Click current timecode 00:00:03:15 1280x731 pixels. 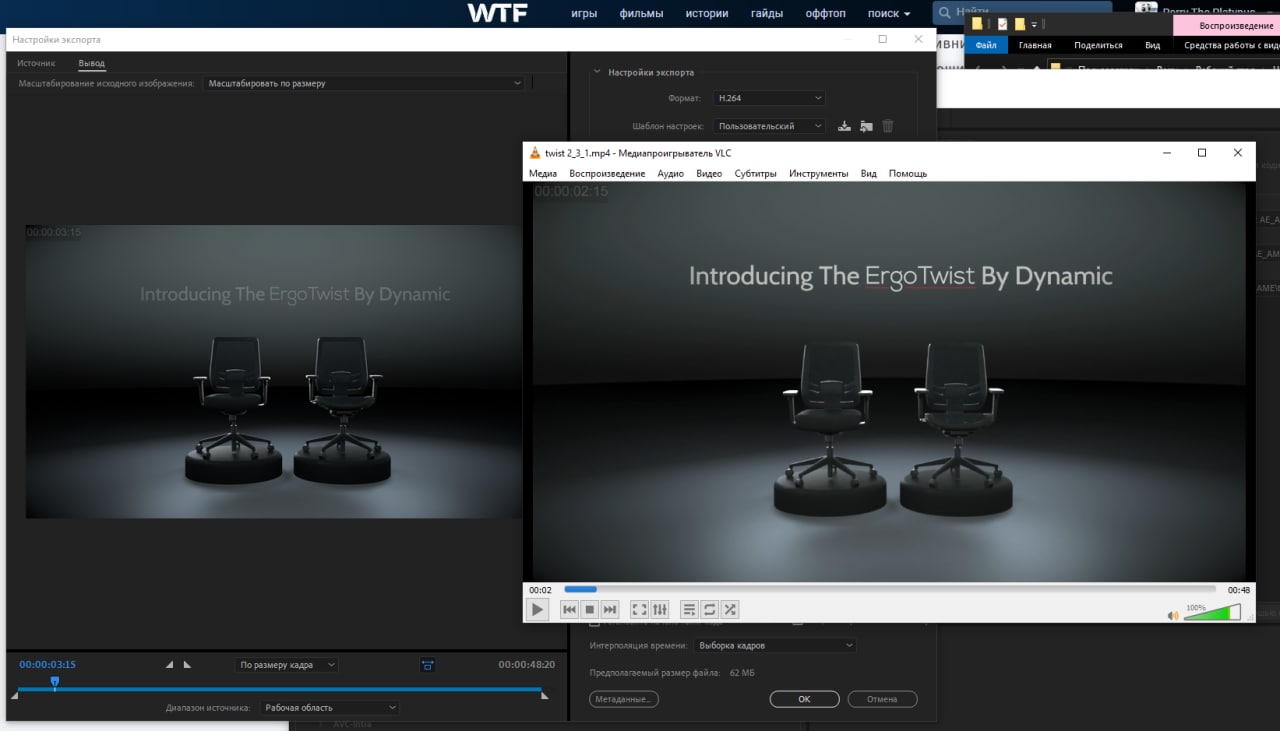point(47,664)
